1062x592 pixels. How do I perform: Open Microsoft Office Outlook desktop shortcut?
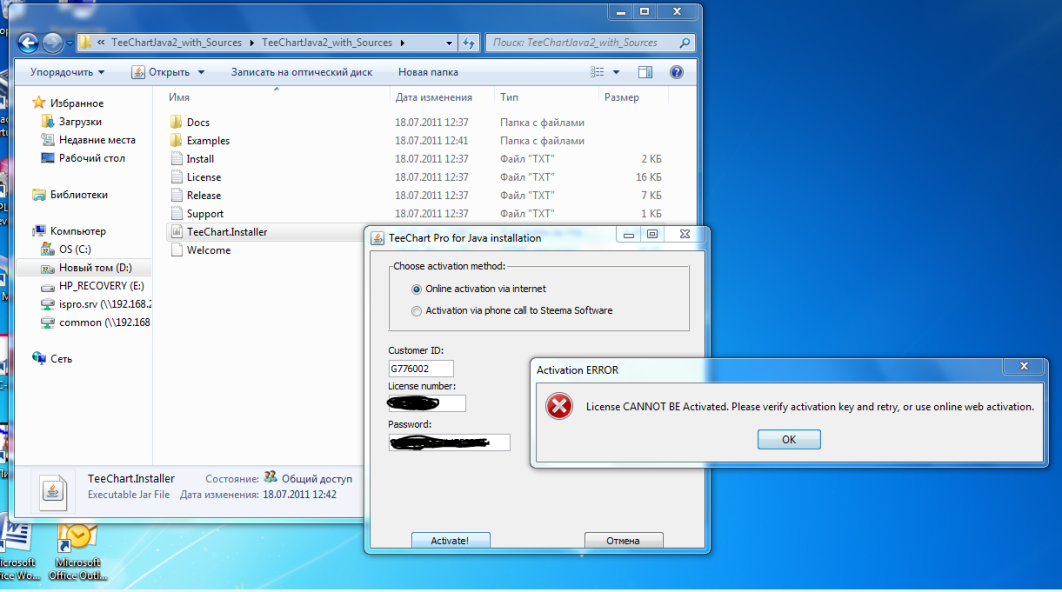(78, 552)
